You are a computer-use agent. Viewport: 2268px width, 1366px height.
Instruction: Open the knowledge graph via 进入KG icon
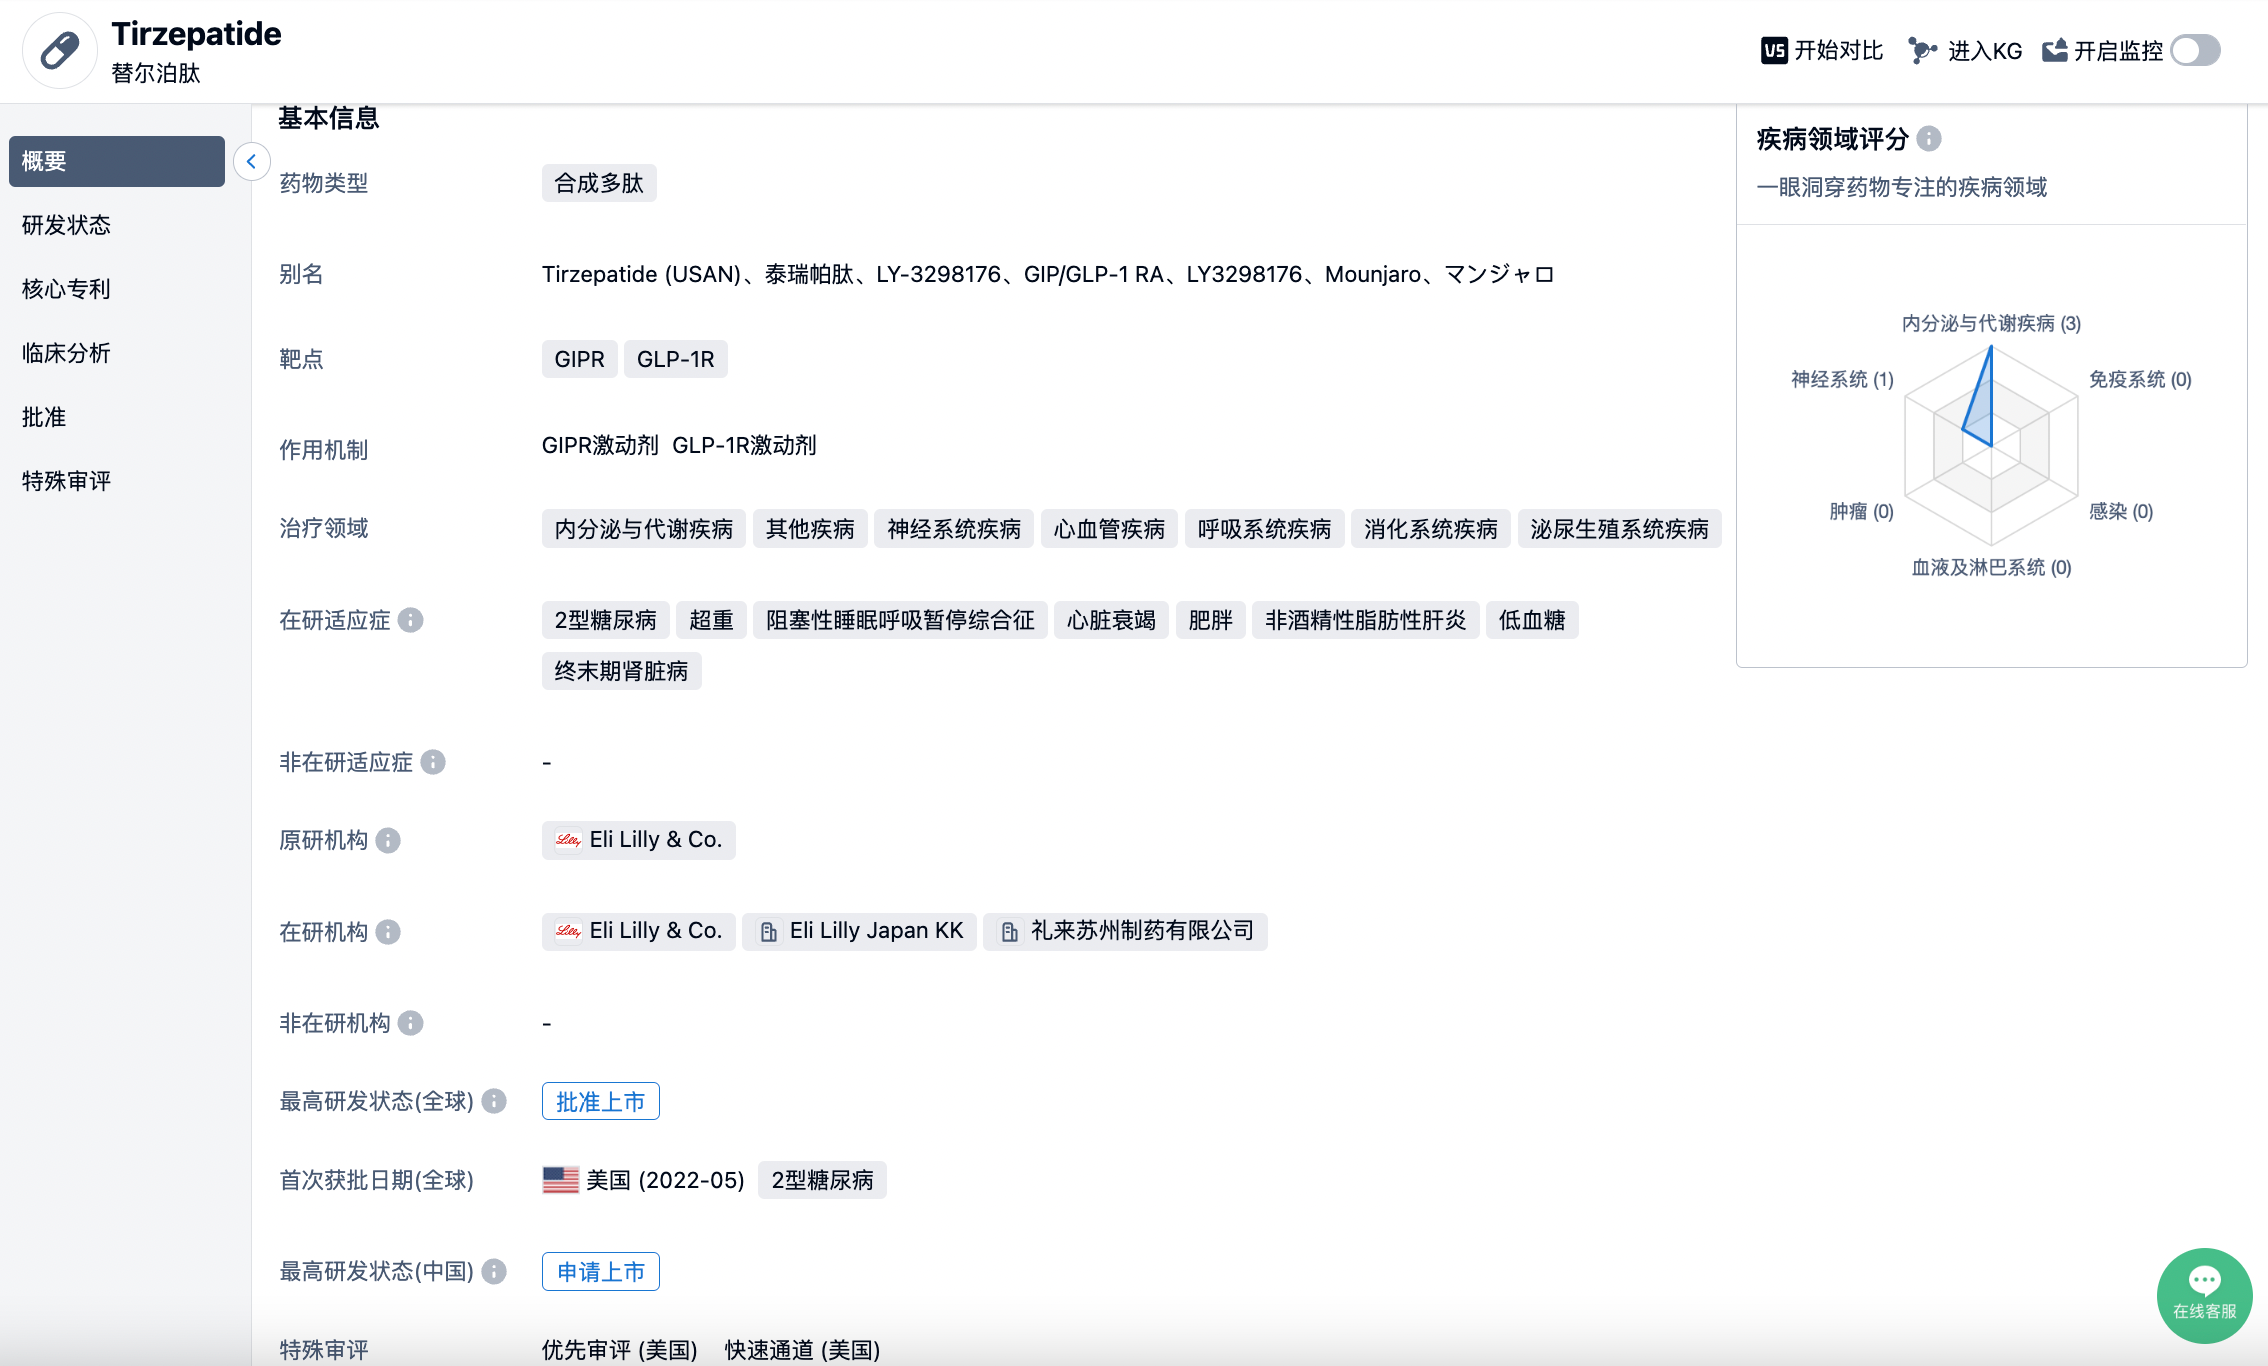tap(1922, 51)
